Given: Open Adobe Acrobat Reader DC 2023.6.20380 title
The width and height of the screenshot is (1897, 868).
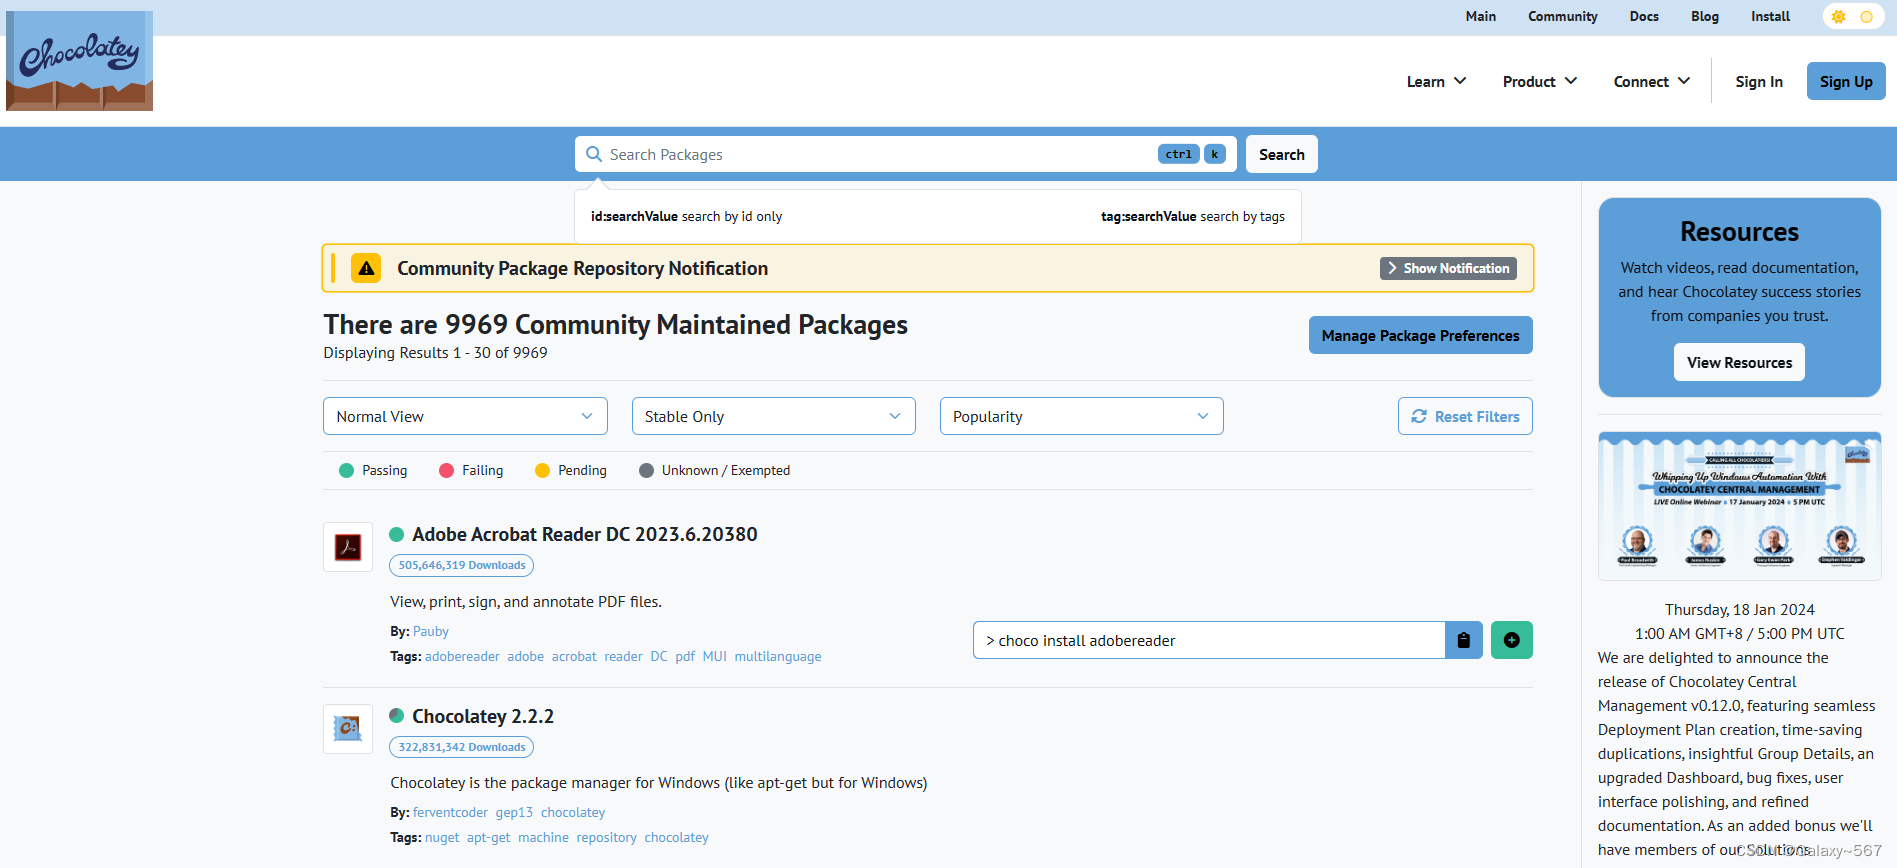Looking at the screenshot, I should [585, 534].
